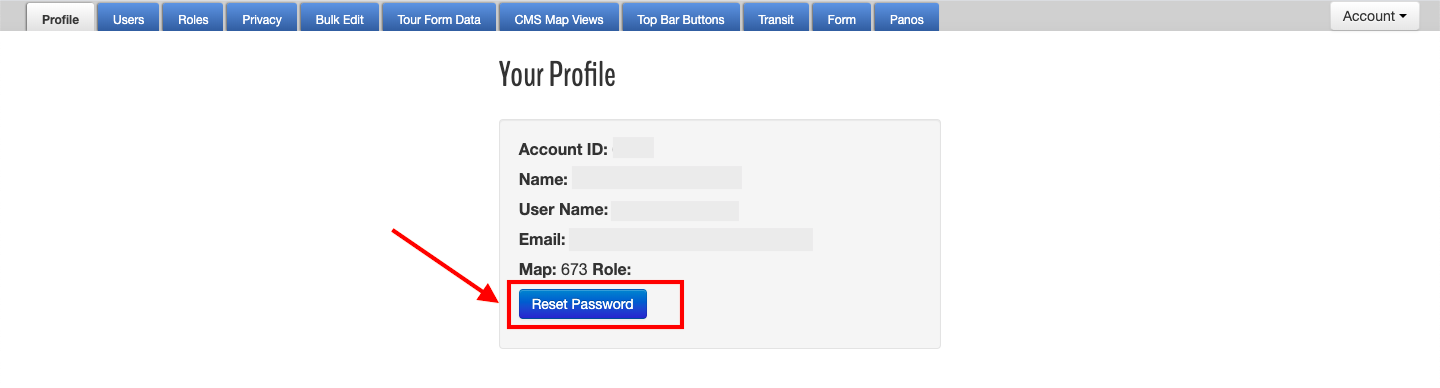Switch to the Users tab
This screenshot has height=388, width=1440.
coord(128,17)
